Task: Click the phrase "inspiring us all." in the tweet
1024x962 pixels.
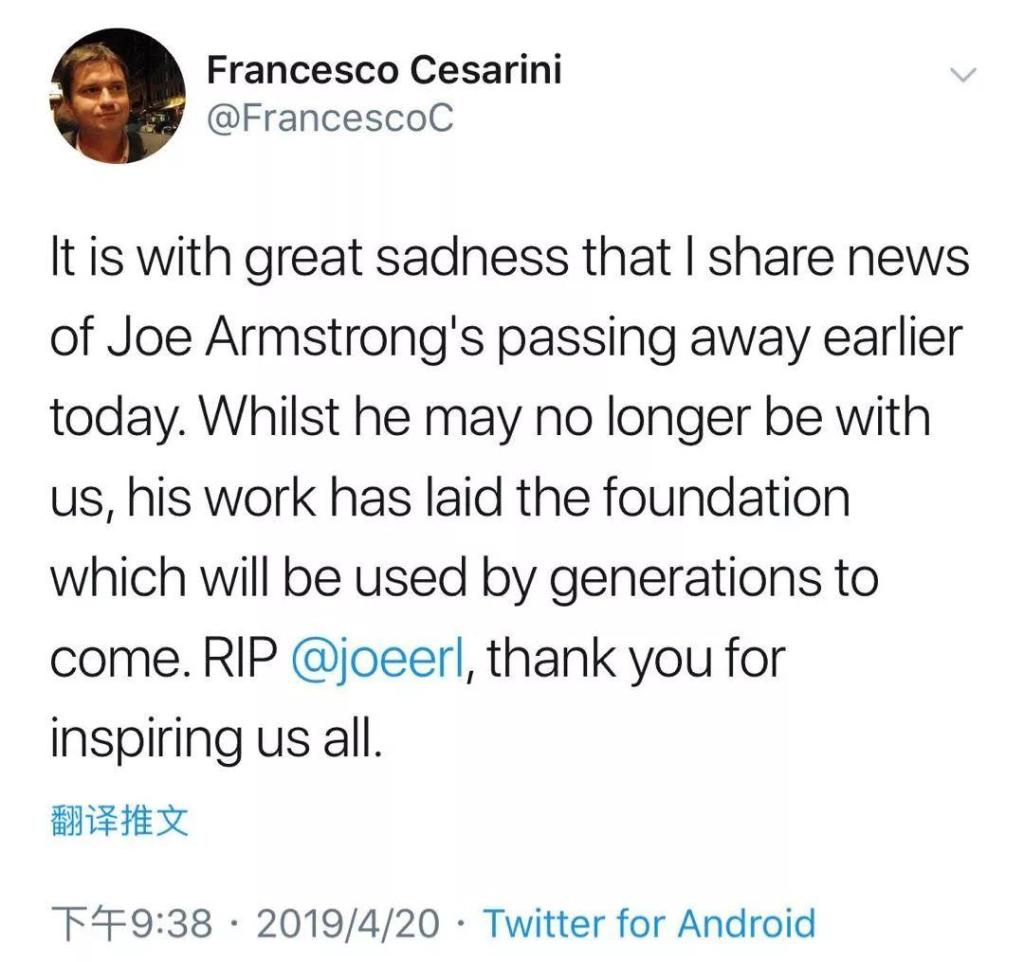Action: (x=215, y=738)
